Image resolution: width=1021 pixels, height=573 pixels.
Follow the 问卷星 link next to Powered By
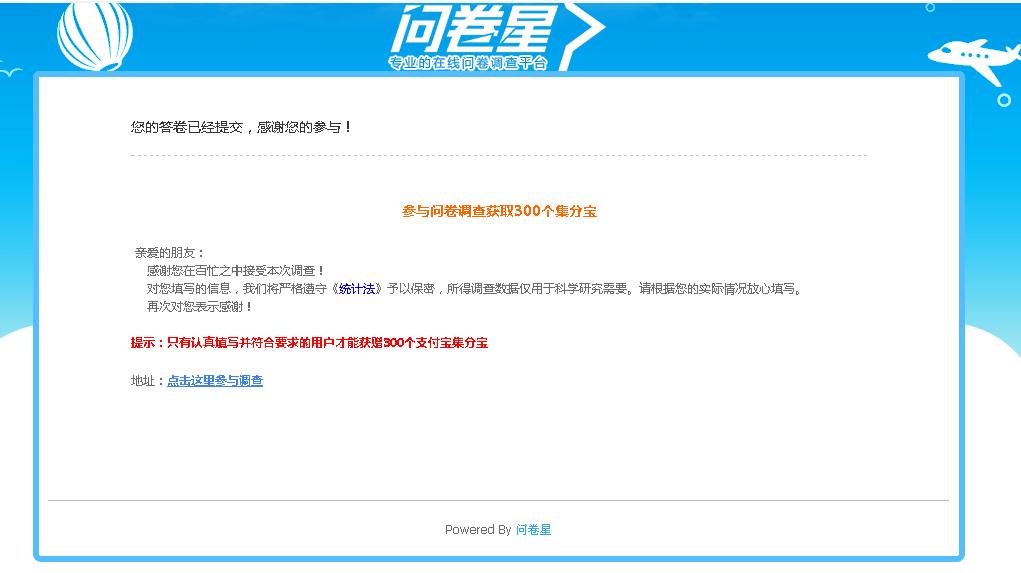[533, 529]
